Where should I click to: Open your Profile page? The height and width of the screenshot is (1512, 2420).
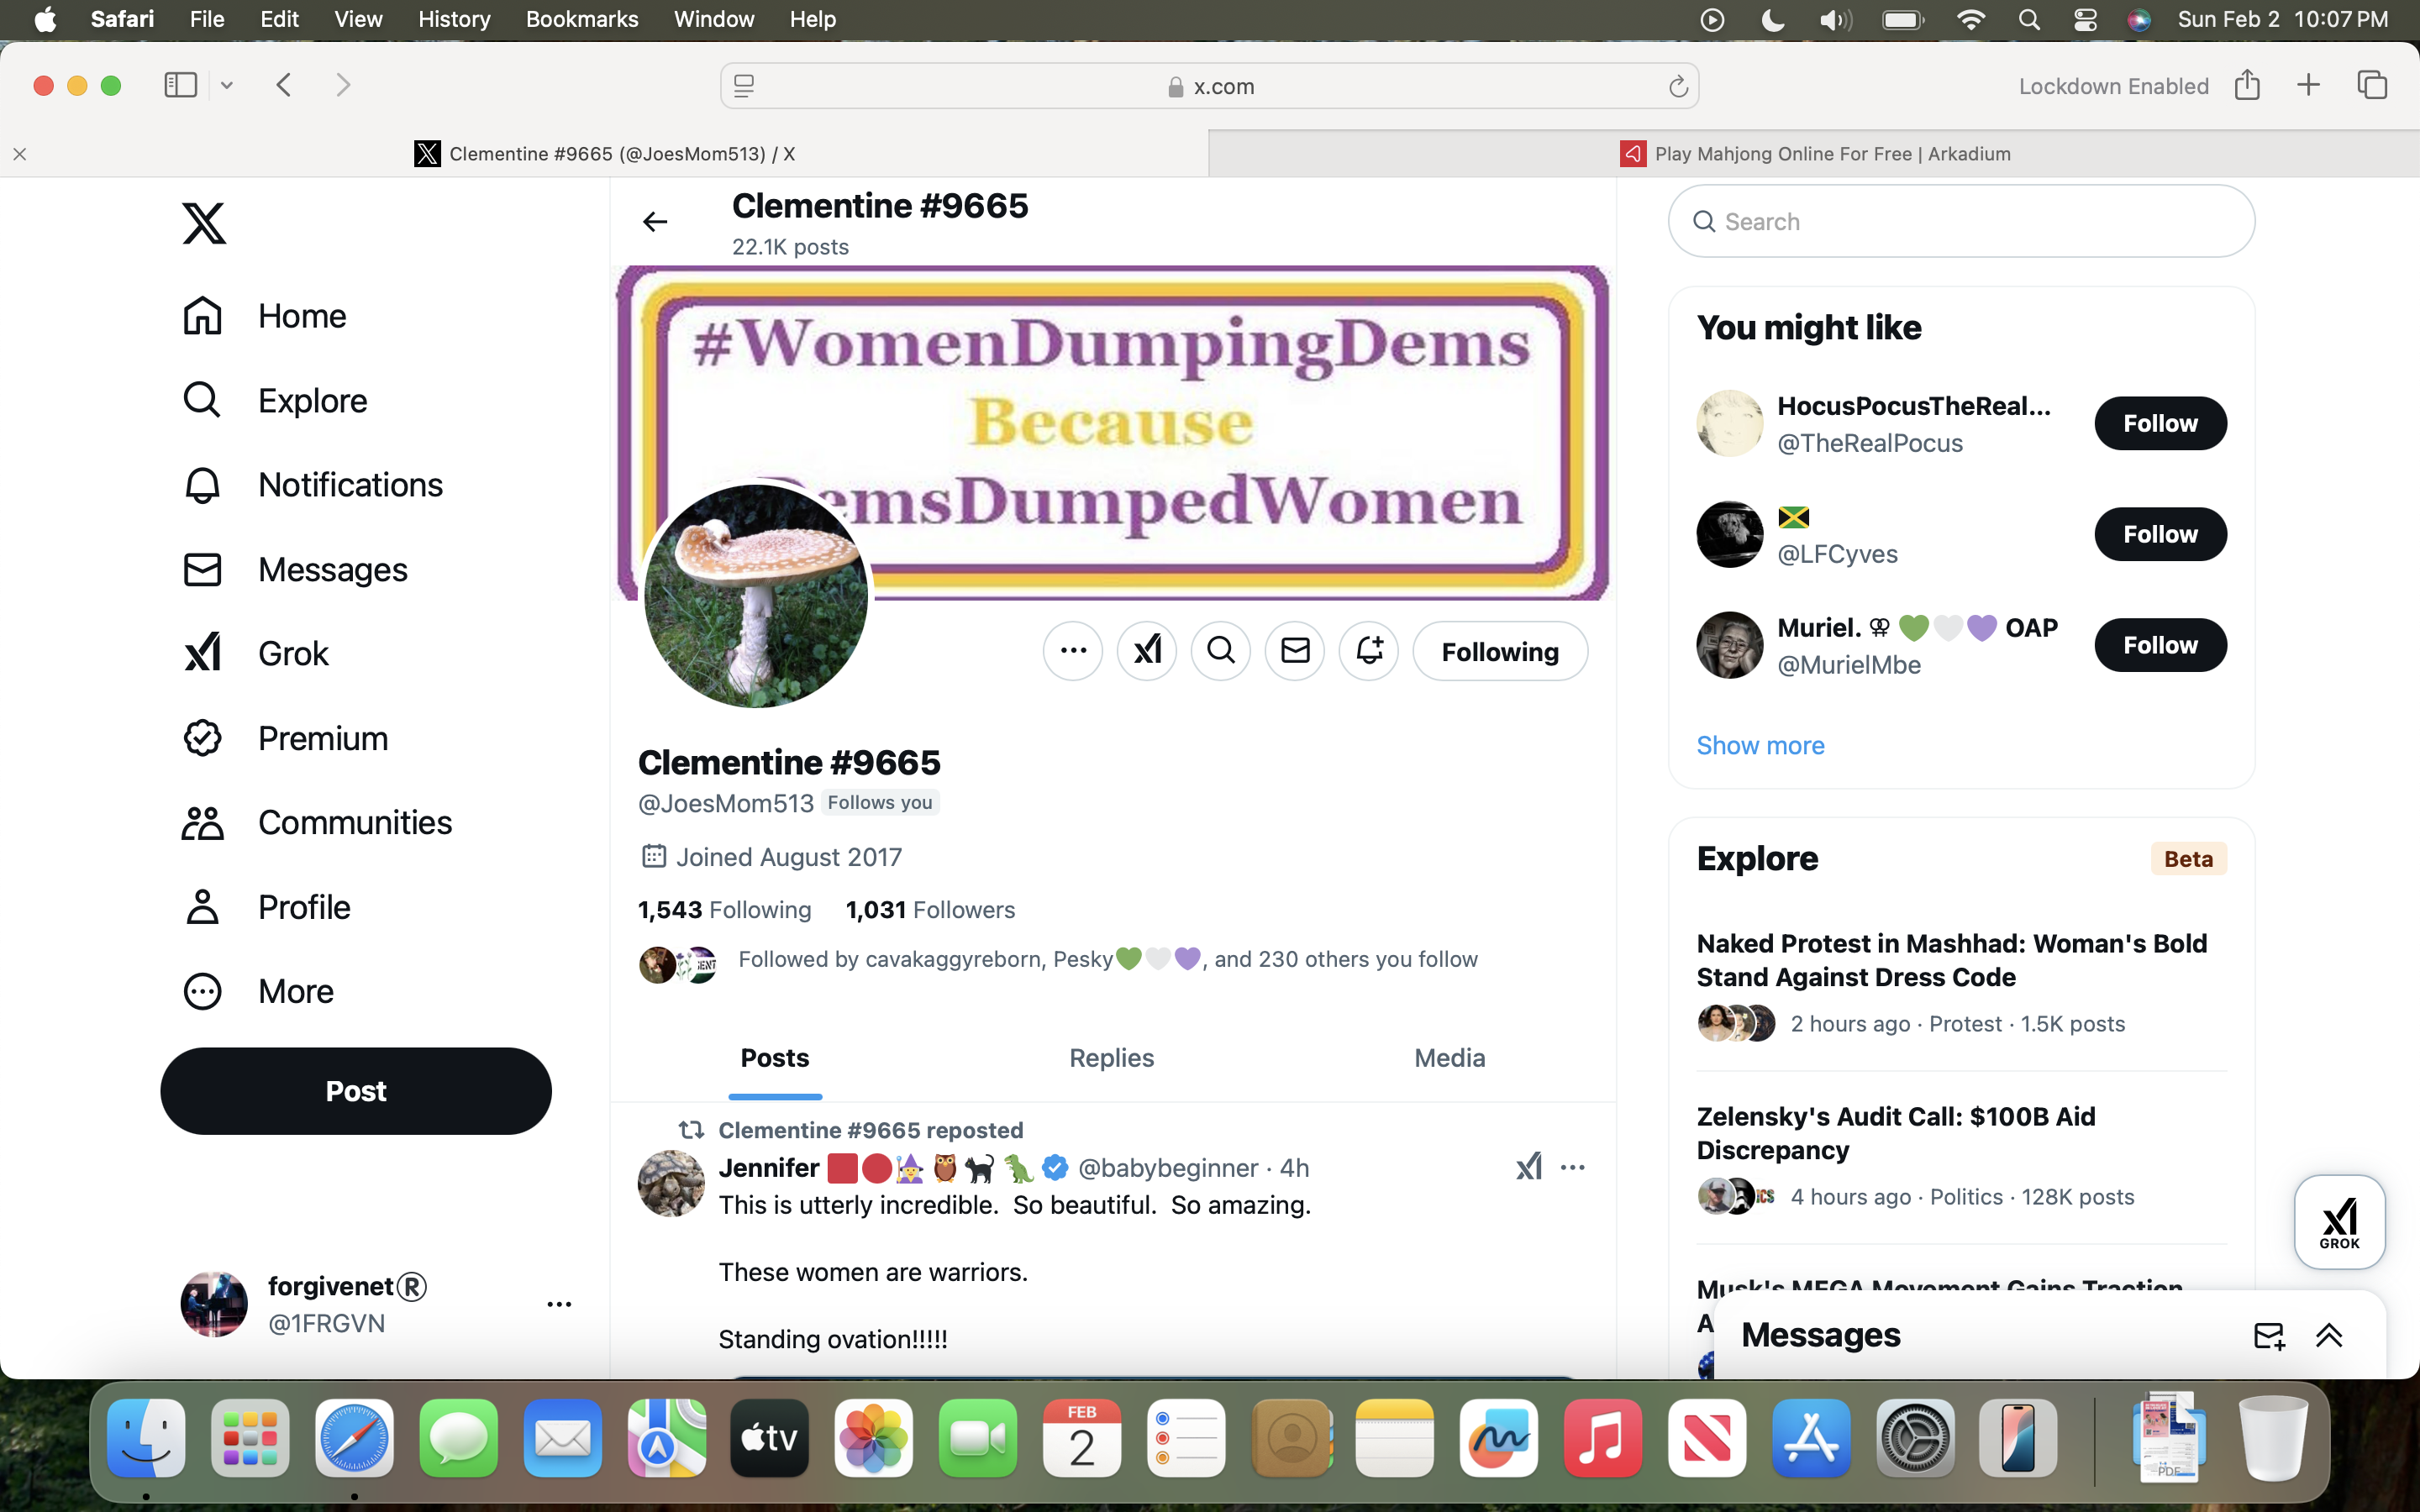point(267,907)
